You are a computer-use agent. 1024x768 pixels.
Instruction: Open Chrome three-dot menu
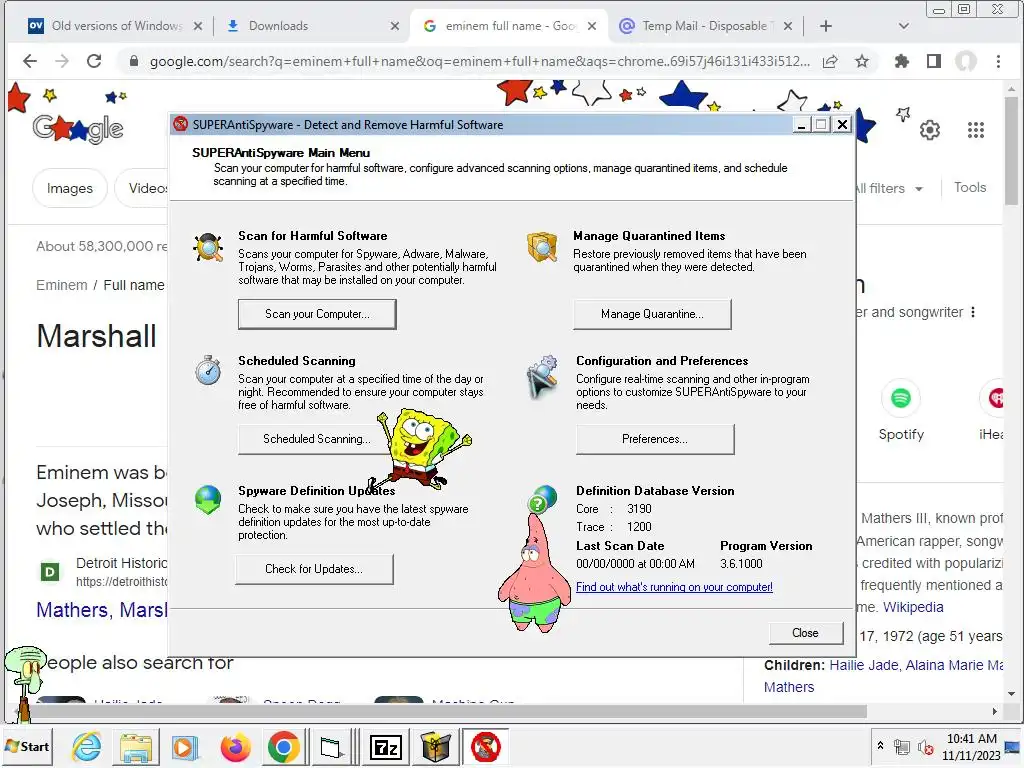coord(998,61)
